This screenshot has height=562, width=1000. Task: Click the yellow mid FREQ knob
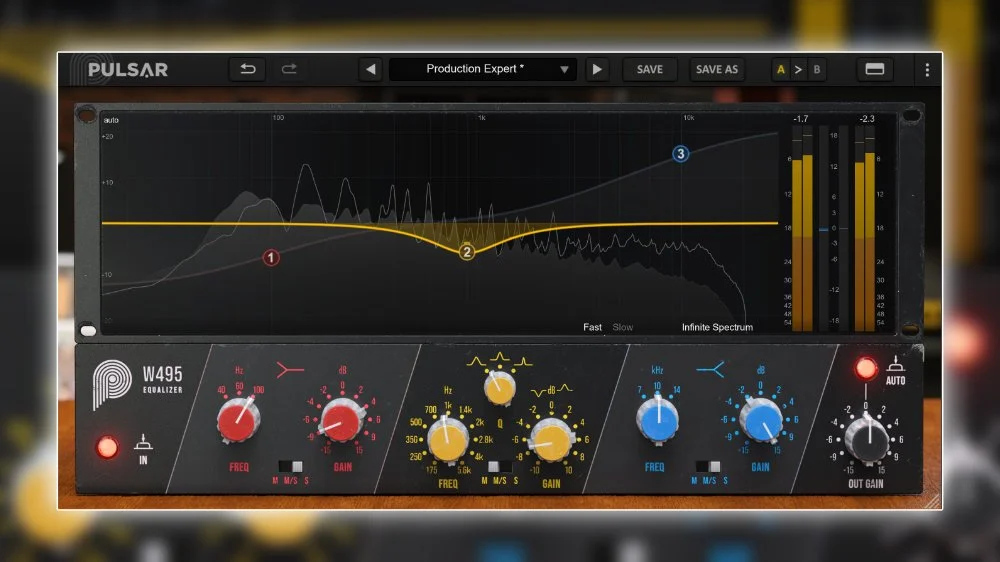447,439
